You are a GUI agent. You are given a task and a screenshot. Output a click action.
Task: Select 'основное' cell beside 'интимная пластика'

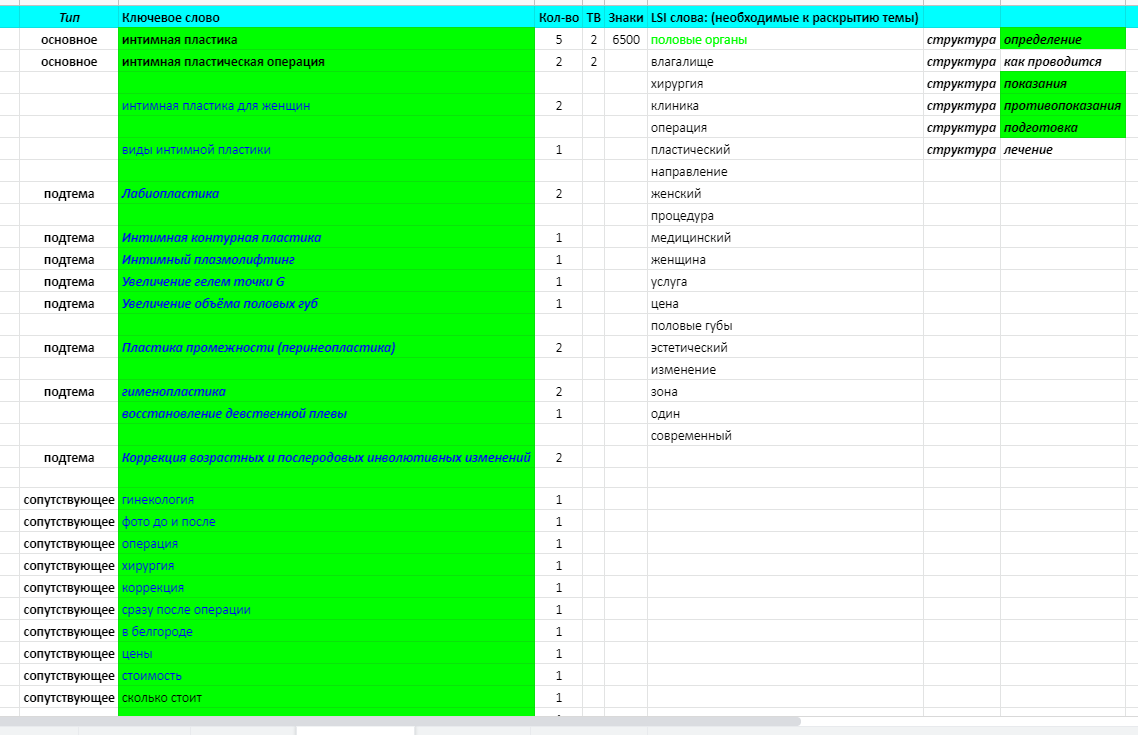coord(69,39)
